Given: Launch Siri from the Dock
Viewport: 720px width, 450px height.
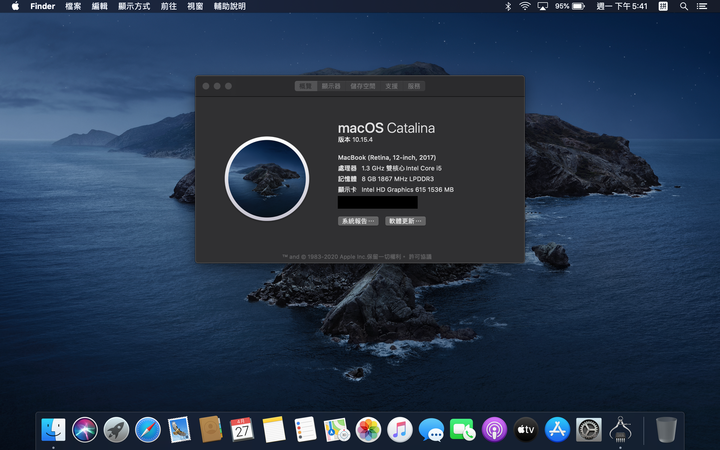Looking at the screenshot, I should tap(85, 430).
